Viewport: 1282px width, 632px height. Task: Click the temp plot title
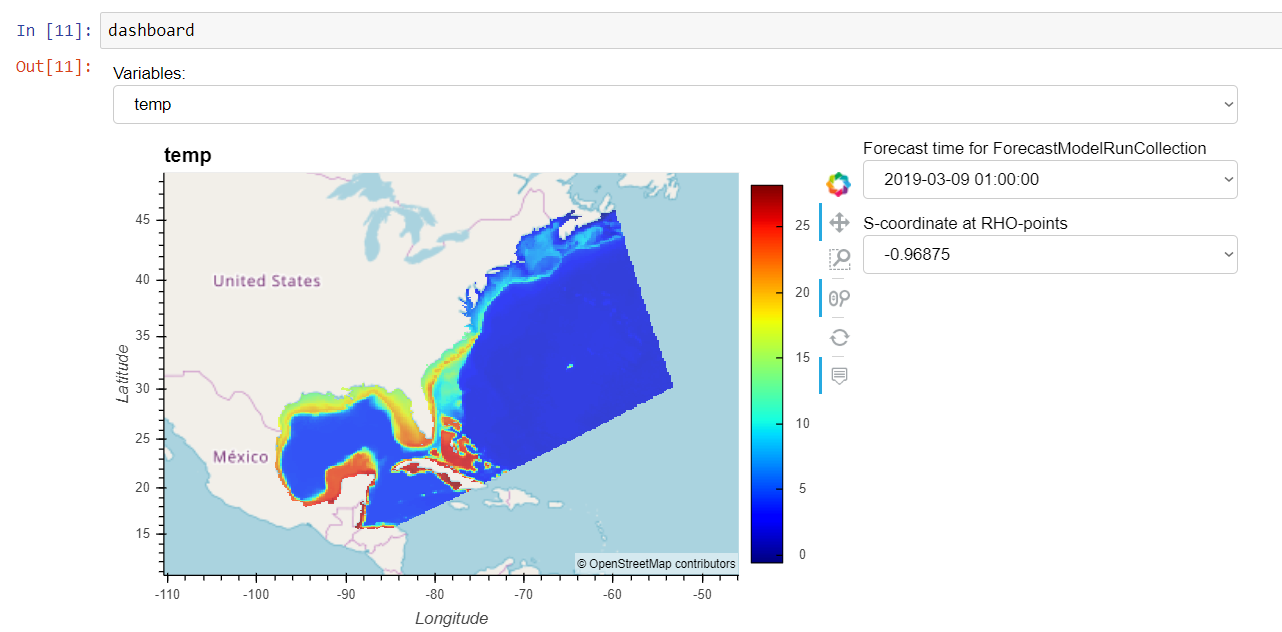click(x=187, y=155)
